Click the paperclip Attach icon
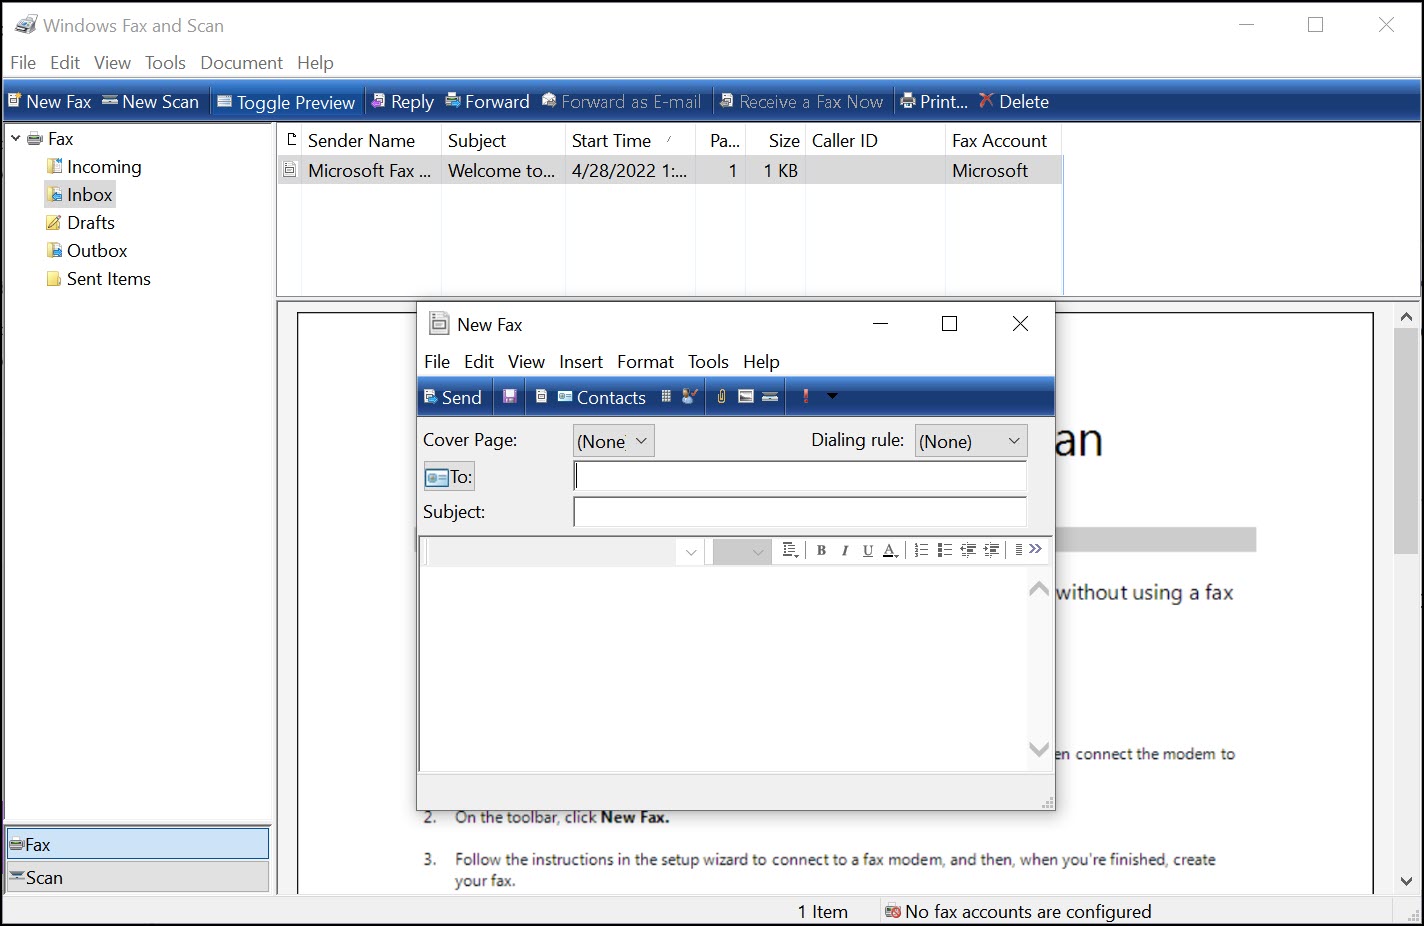Viewport: 1424px width, 926px height. click(721, 397)
